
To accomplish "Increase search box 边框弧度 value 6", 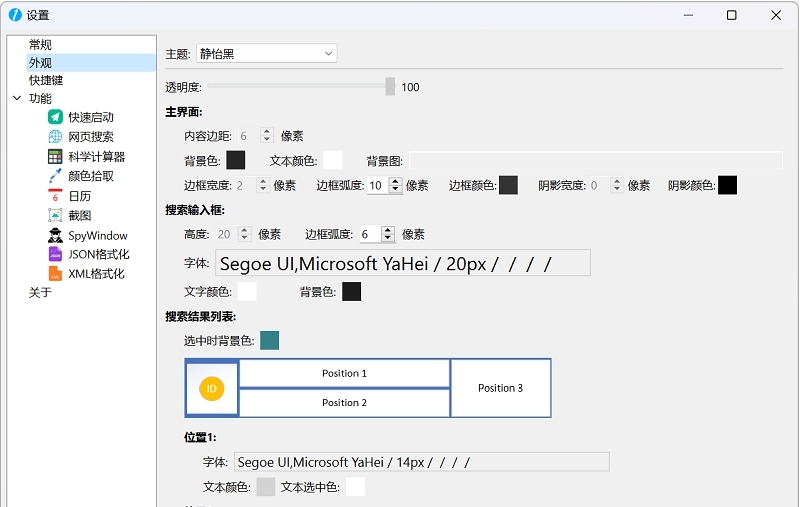I will (388, 230).
